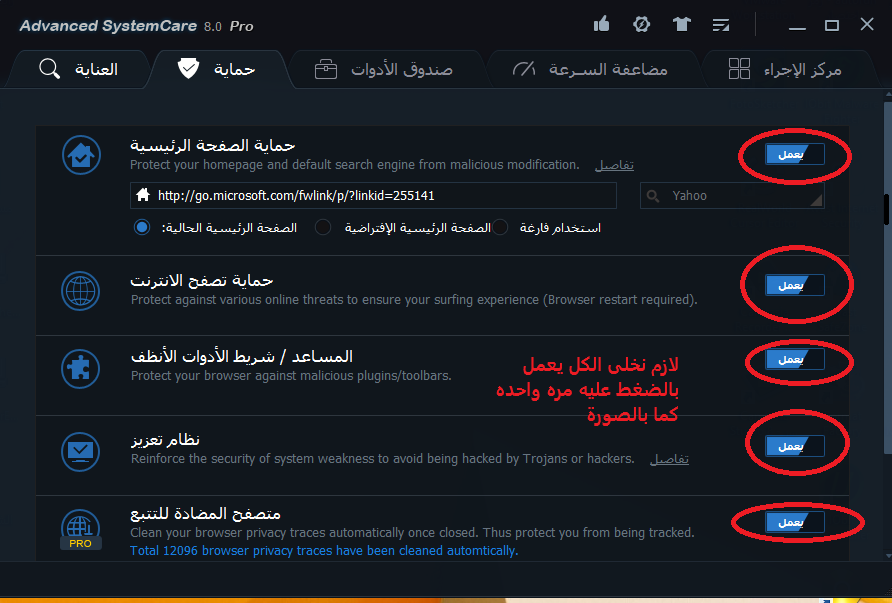Screen dimensions: 892x603
Task: Click heading حماية تصفح الانترنت
Action: point(202,280)
